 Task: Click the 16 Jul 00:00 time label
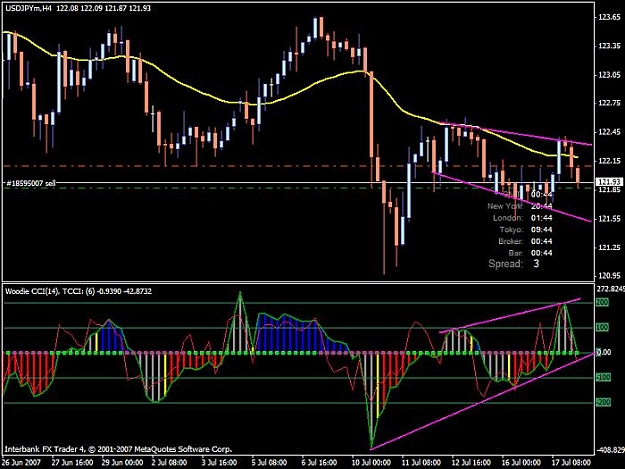521,463
